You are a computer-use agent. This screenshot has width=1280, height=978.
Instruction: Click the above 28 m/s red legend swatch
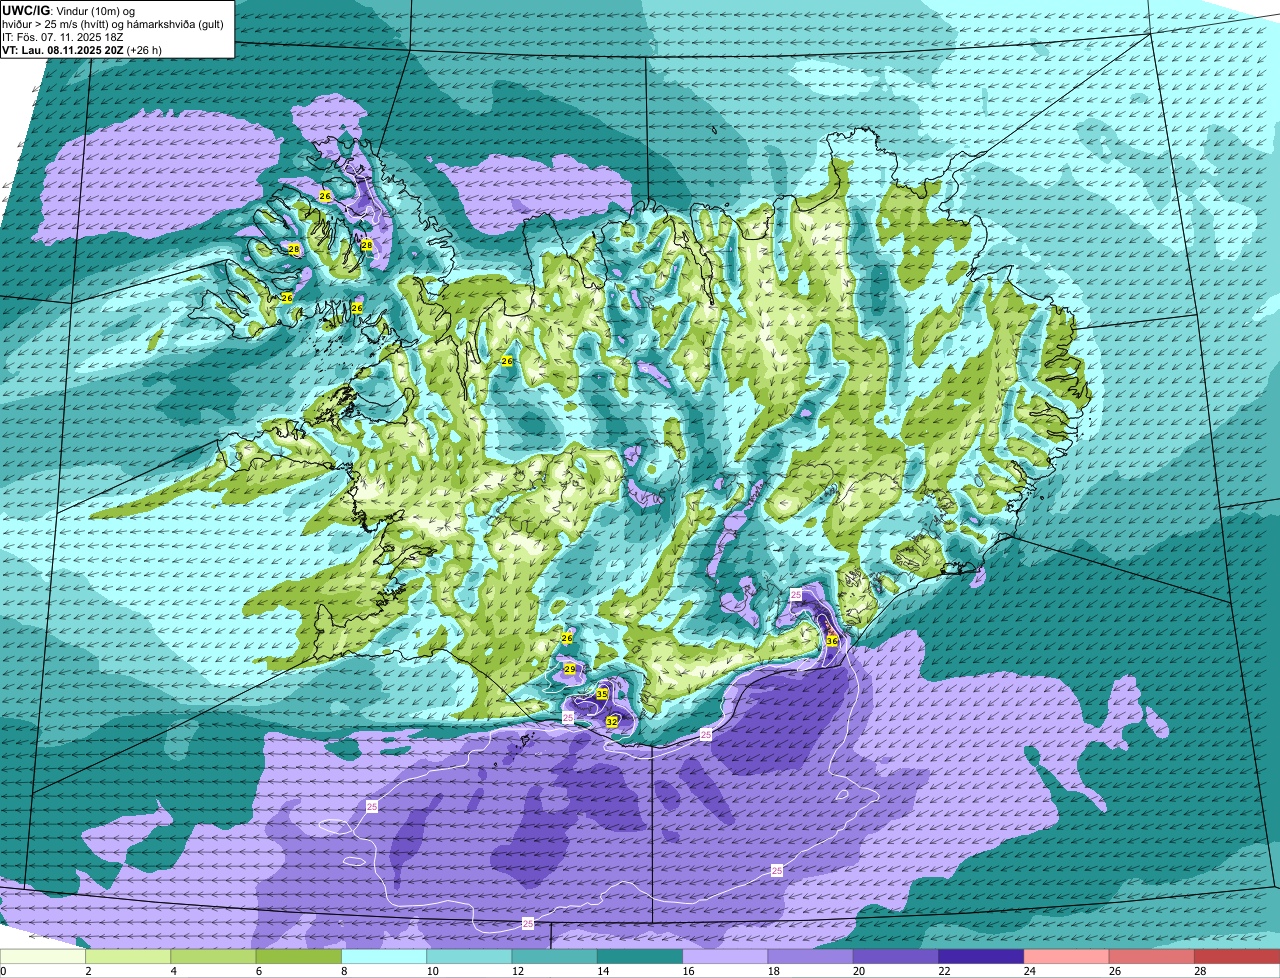coord(1237,956)
